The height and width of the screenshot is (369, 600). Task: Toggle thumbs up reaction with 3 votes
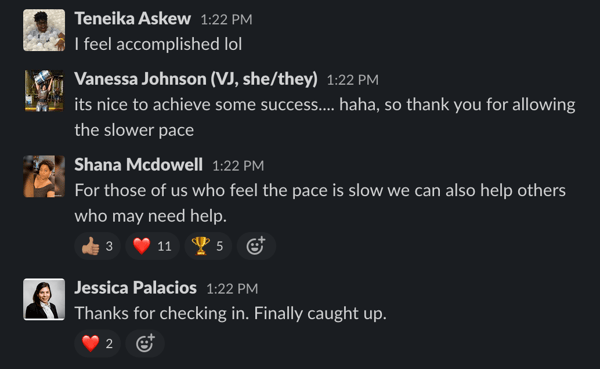tap(97, 246)
